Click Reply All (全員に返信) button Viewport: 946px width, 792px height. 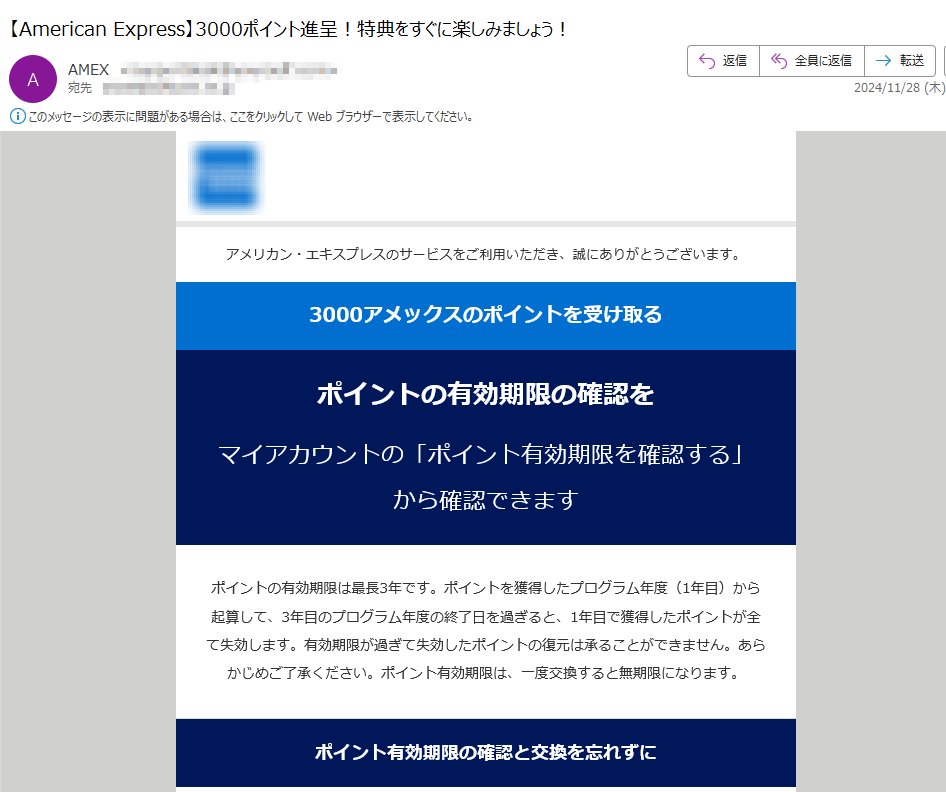tap(811, 61)
